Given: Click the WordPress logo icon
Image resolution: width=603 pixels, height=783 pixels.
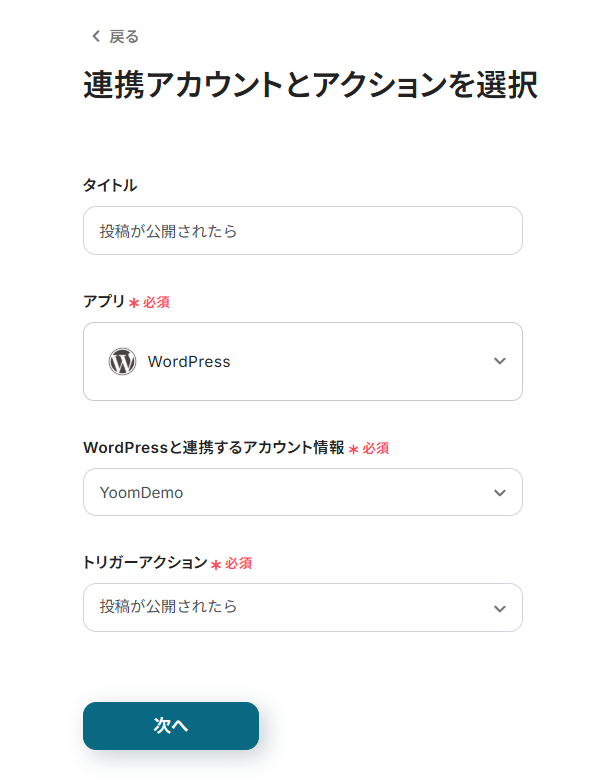Looking at the screenshot, I should pyautogui.click(x=122, y=362).
